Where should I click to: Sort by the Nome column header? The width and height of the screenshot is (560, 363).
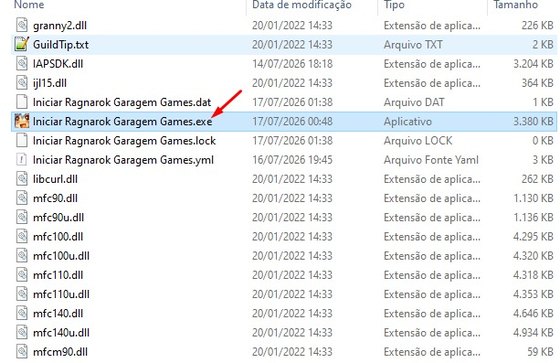coord(29,5)
